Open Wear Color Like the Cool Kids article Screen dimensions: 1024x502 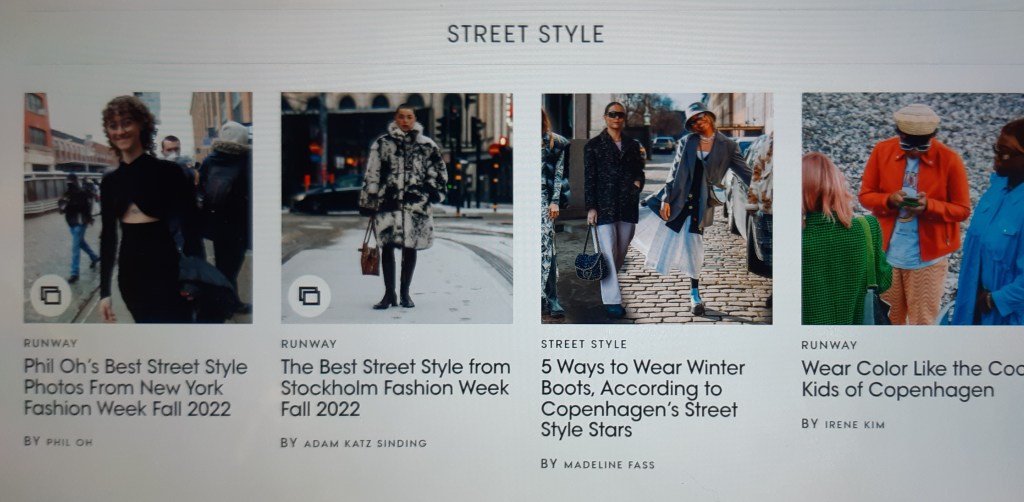[912, 379]
